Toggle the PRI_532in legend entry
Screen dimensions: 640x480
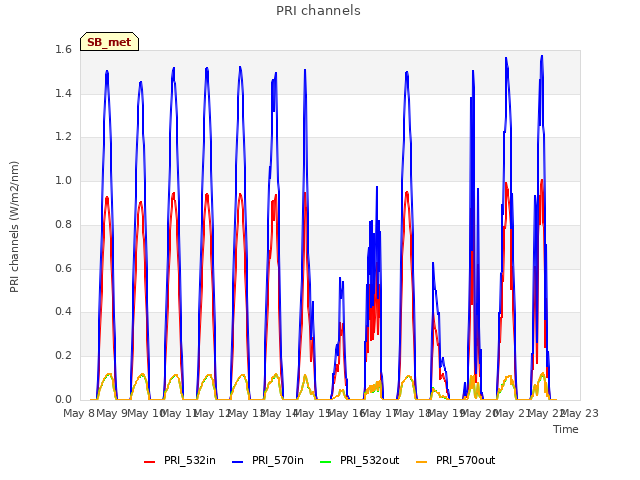(x=180, y=460)
